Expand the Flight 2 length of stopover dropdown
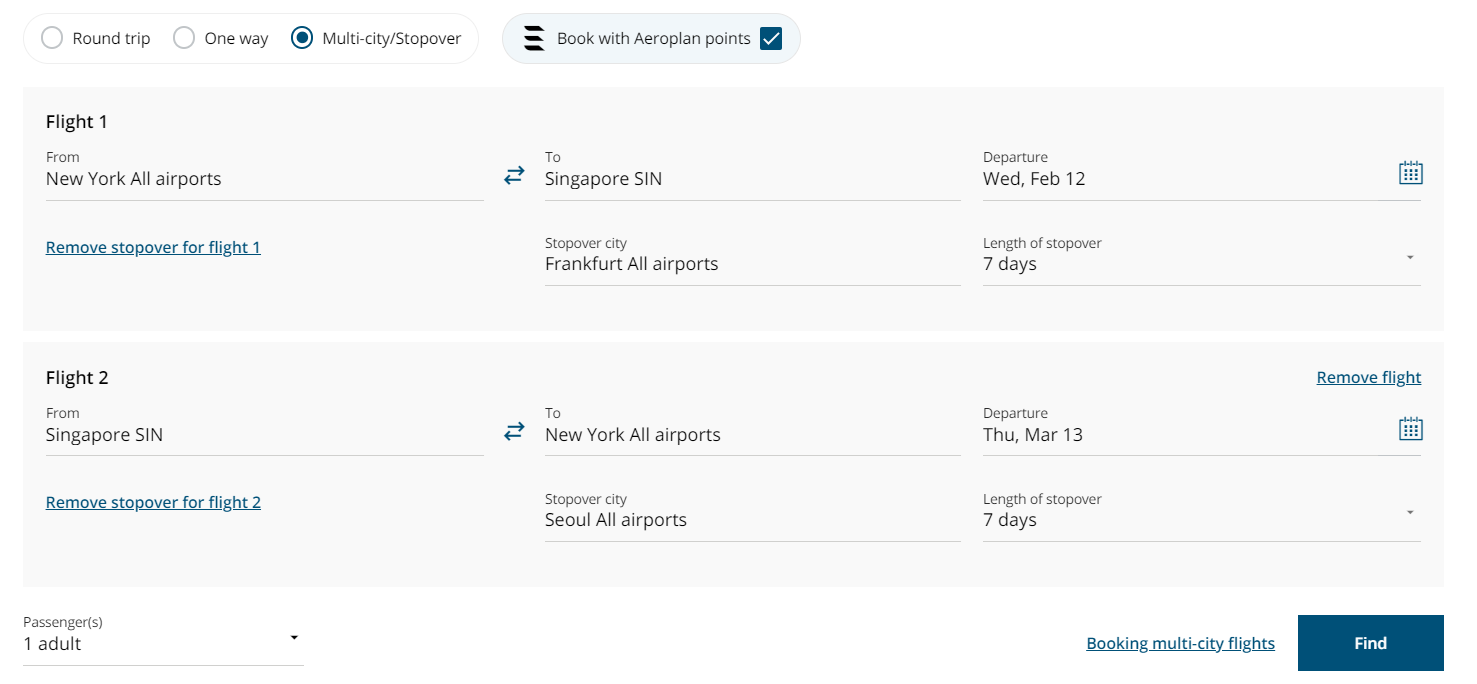 1410,513
